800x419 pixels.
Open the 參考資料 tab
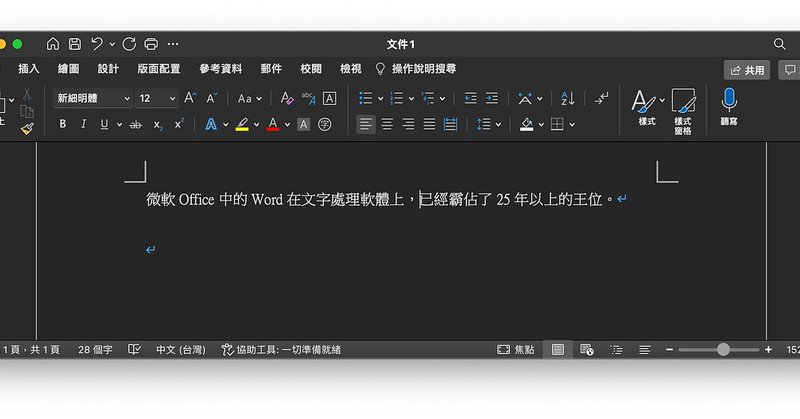[x=220, y=68]
